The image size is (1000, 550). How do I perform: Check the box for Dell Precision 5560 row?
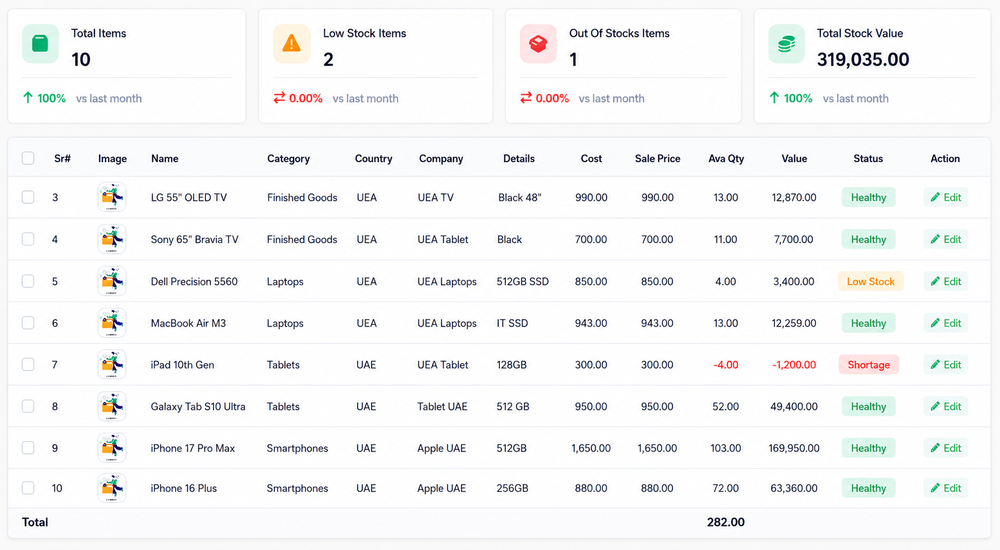[28, 281]
